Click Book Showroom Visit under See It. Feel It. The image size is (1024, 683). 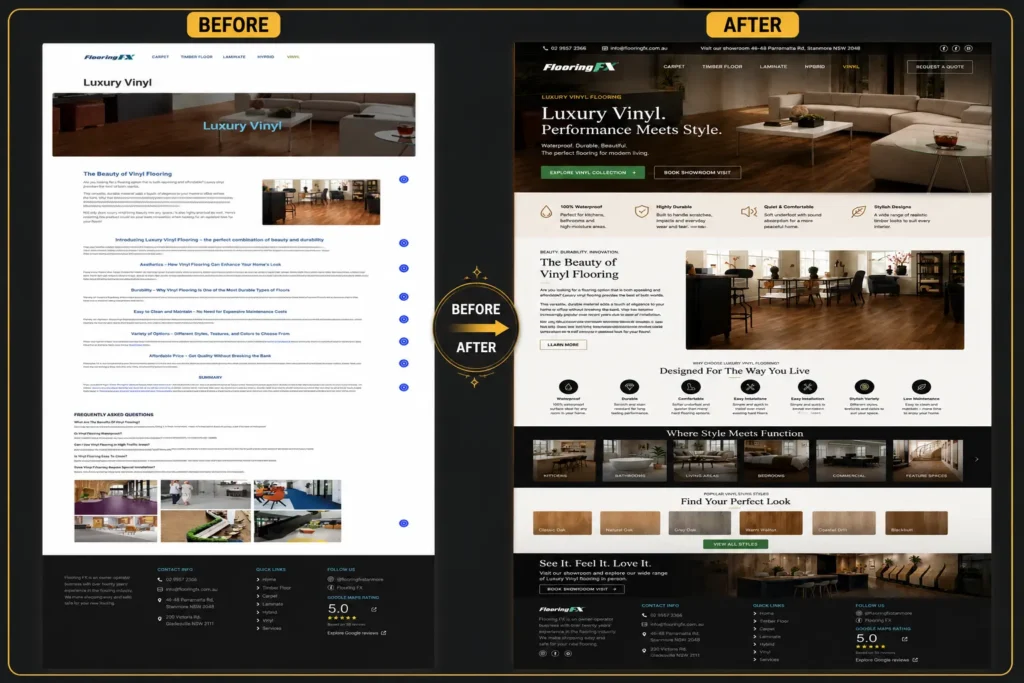(x=581, y=589)
